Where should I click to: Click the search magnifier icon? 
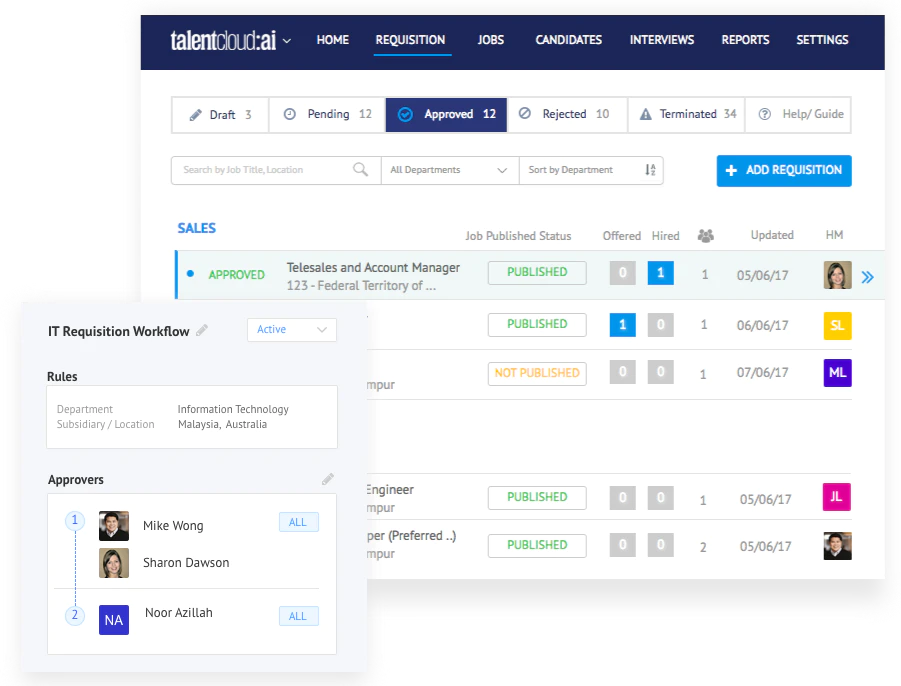coord(360,169)
